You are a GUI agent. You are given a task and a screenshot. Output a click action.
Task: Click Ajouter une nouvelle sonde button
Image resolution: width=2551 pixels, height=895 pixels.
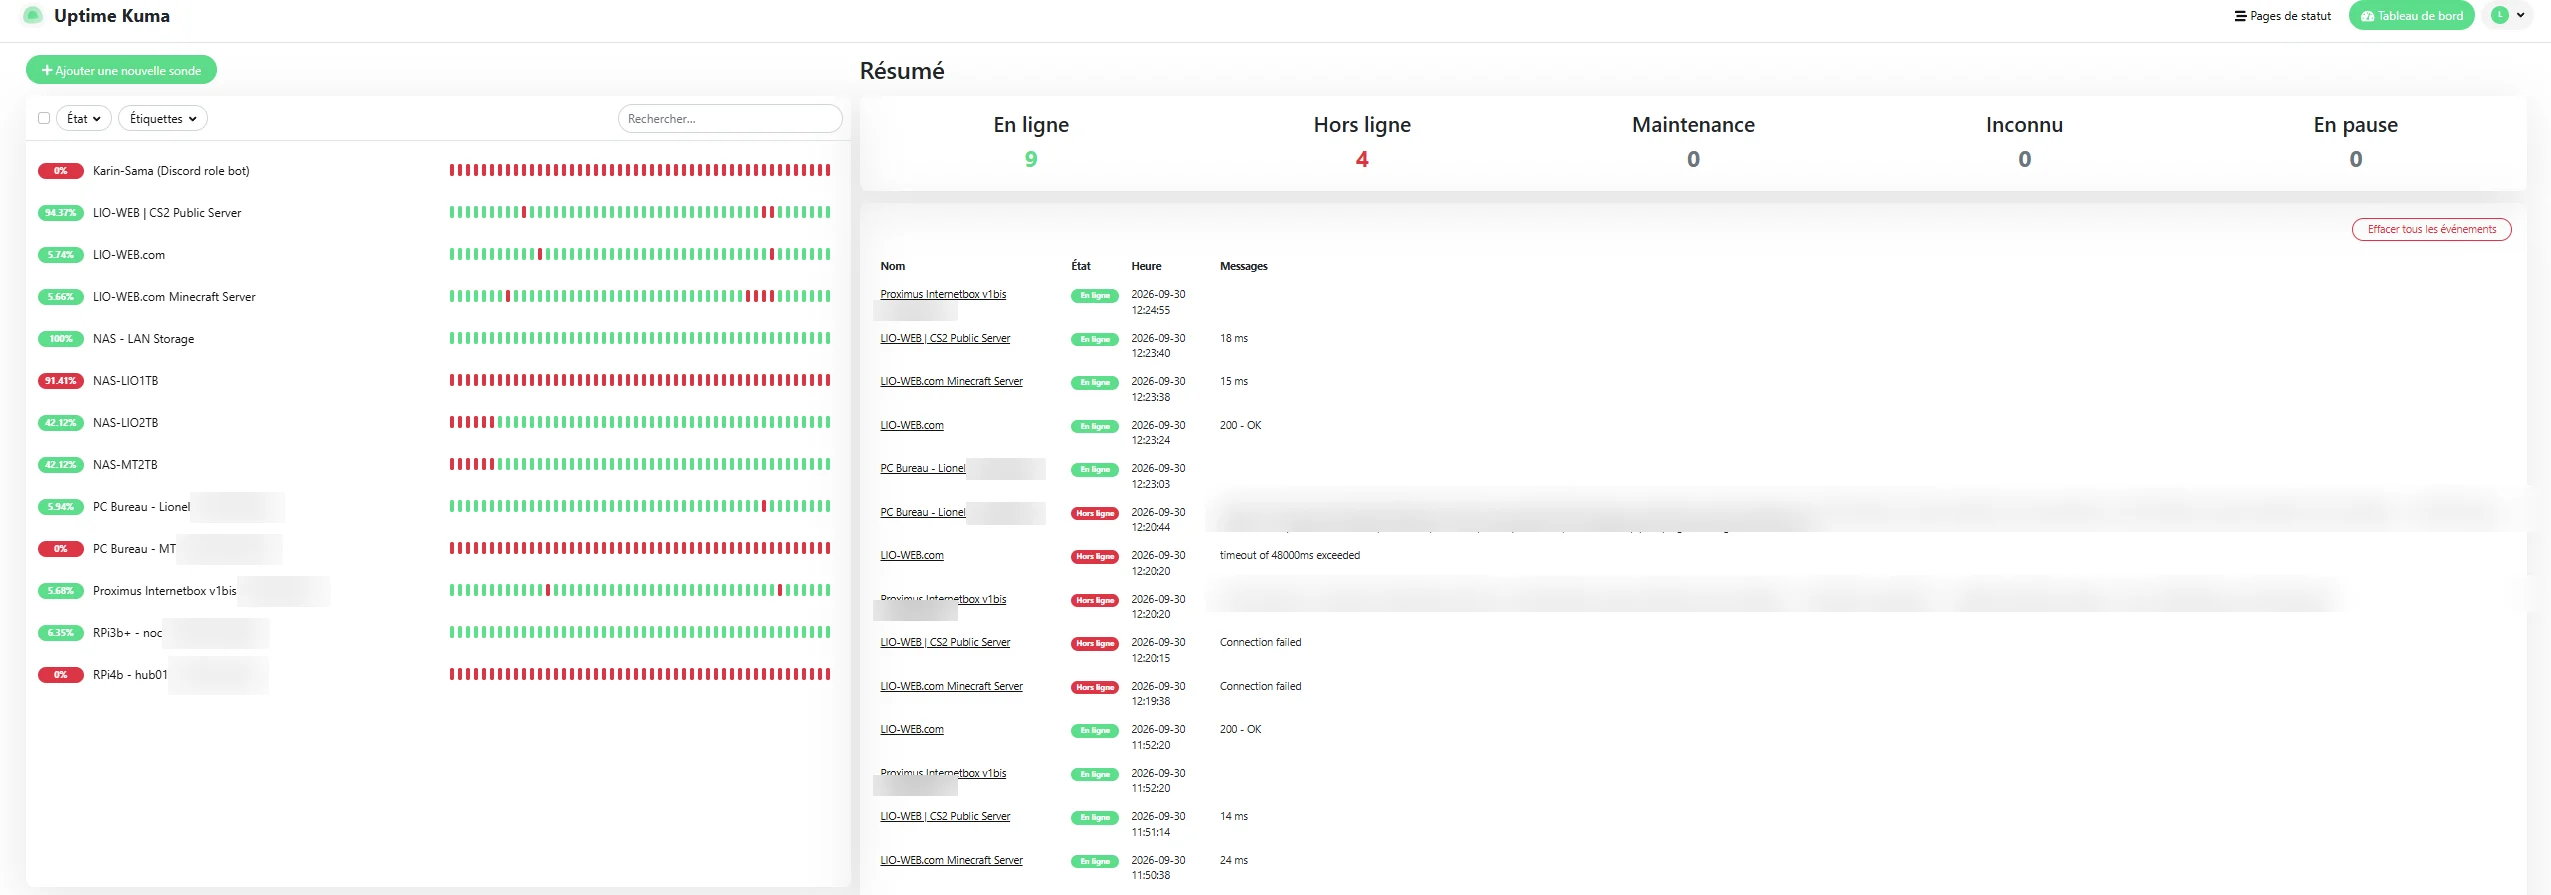point(121,70)
